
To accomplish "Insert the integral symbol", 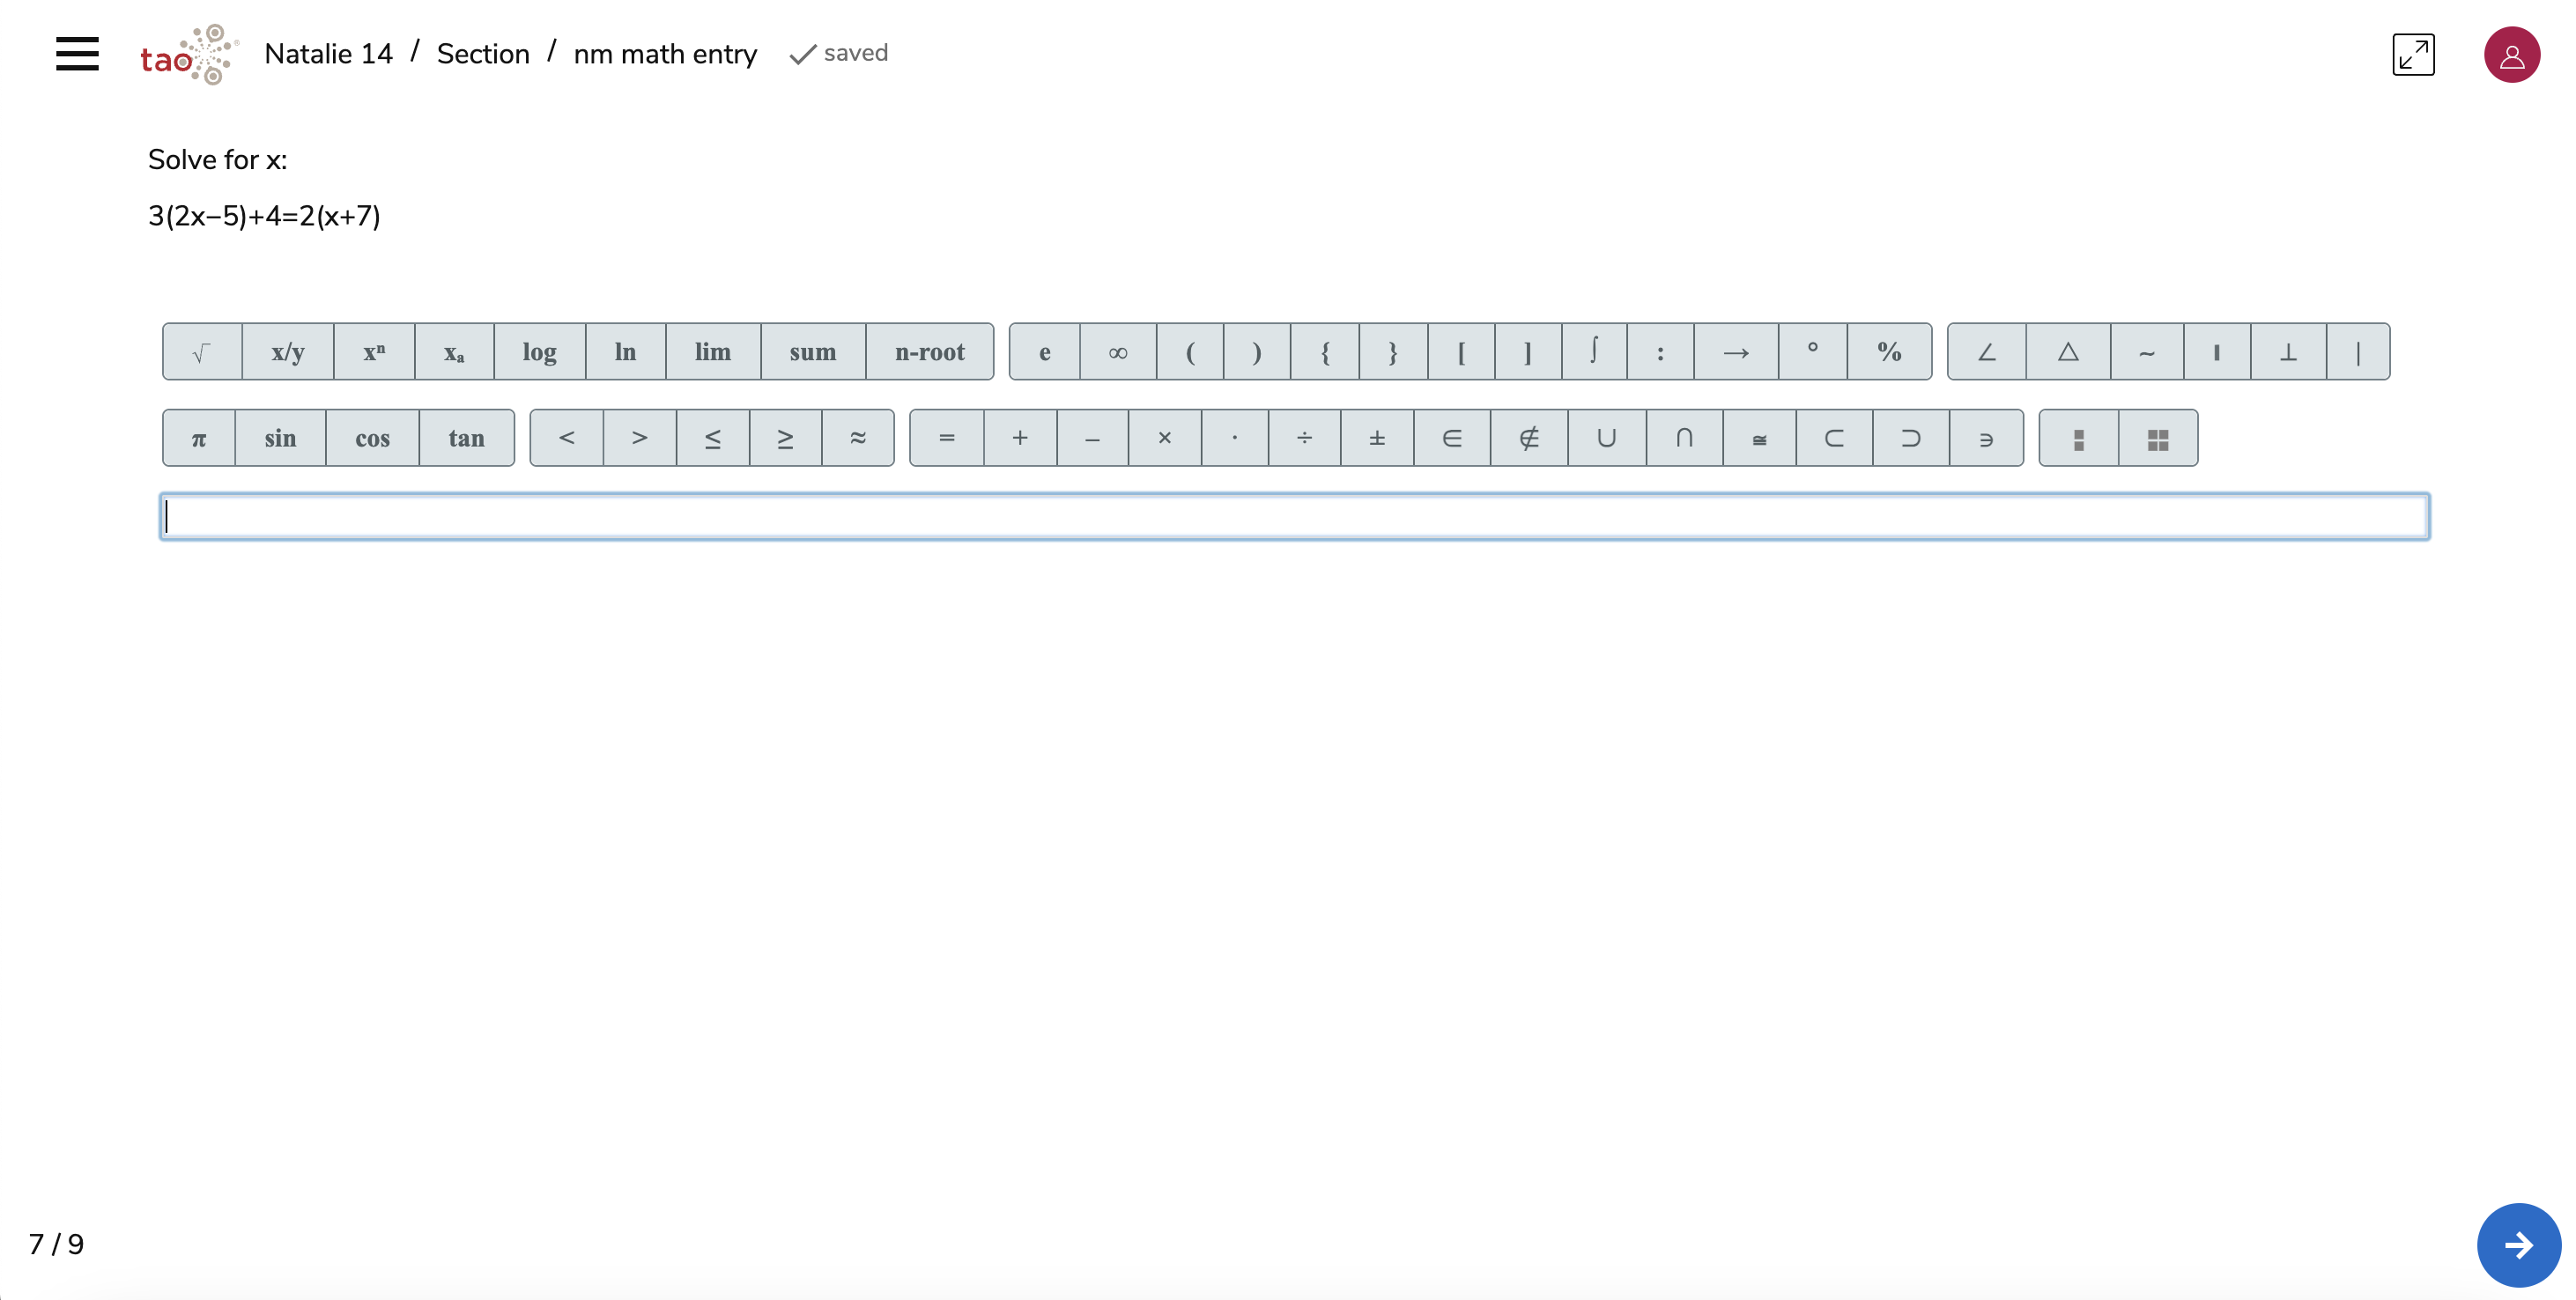I will pyautogui.click(x=1593, y=352).
